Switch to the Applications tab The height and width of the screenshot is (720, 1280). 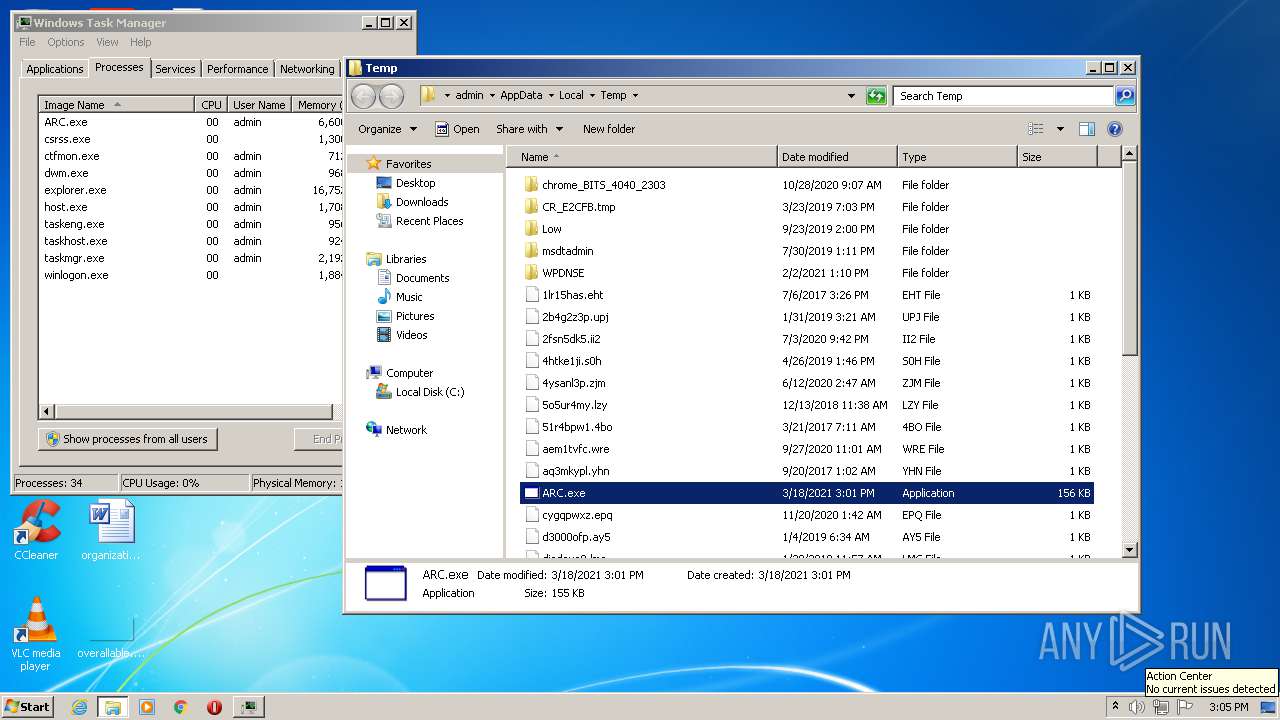[55, 69]
